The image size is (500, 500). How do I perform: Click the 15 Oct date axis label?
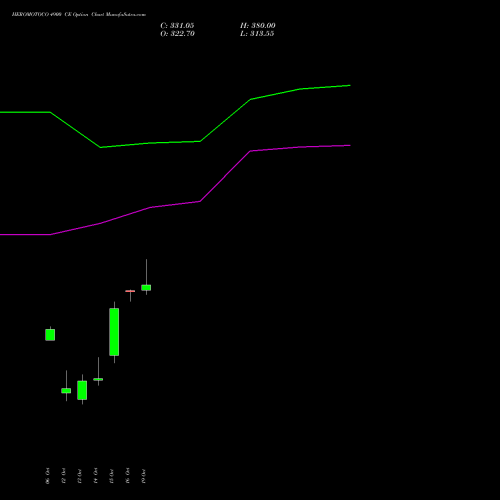(x=112, y=476)
